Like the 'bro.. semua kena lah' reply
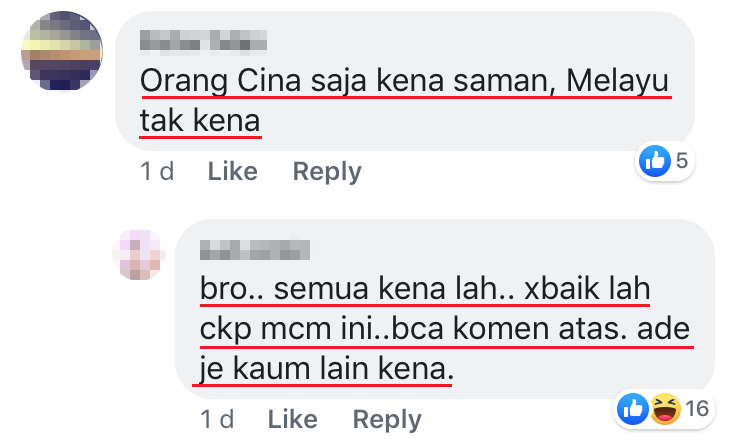 click(292, 419)
